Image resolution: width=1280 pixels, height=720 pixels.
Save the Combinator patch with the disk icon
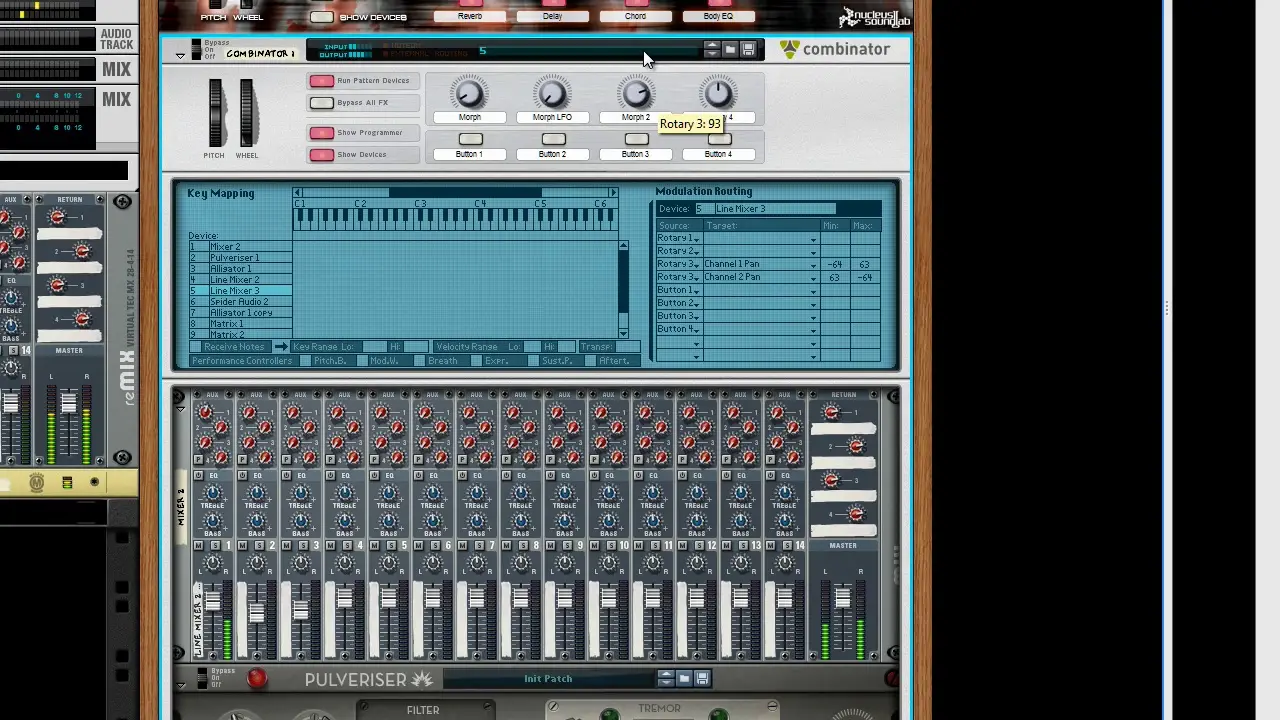pyautogui.click(x=748, y=49)
